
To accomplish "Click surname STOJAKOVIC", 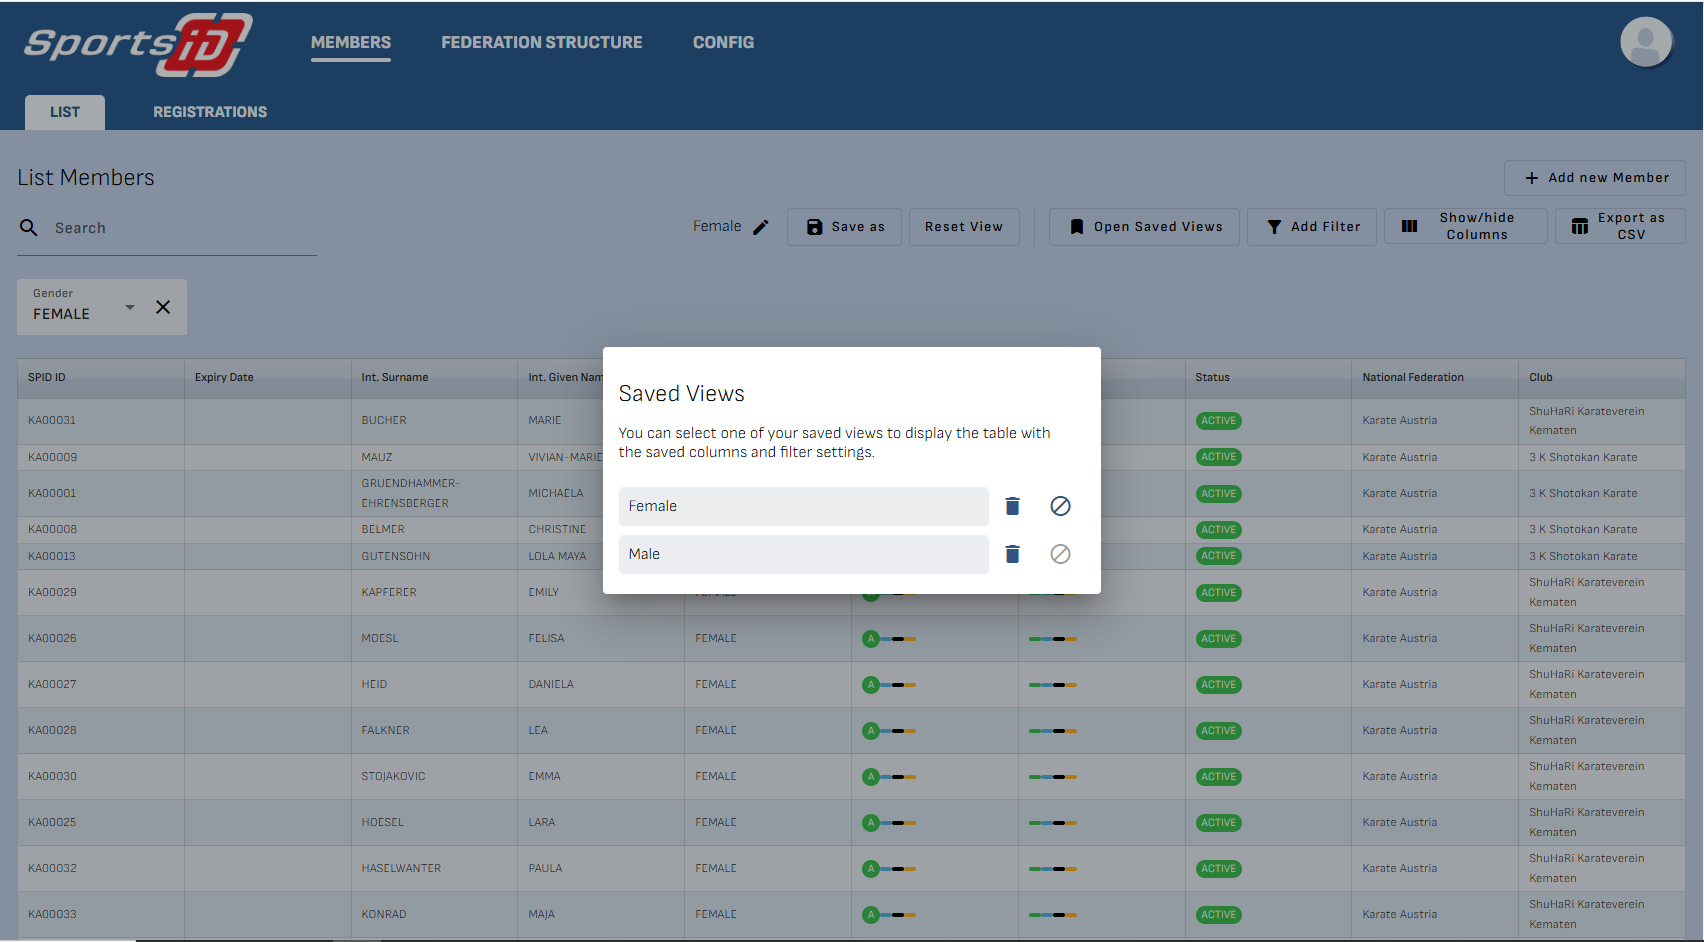I will [x=394, y=776].
